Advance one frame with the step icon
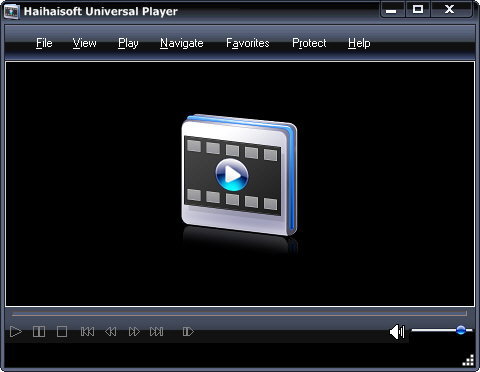This screenshot has height=372, width=480. coord(188,332)
